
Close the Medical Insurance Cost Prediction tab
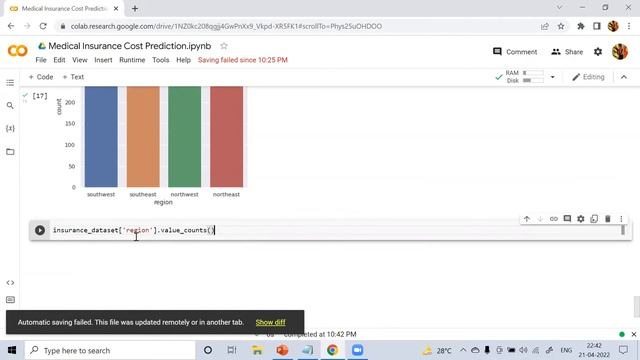coord(116,8)
